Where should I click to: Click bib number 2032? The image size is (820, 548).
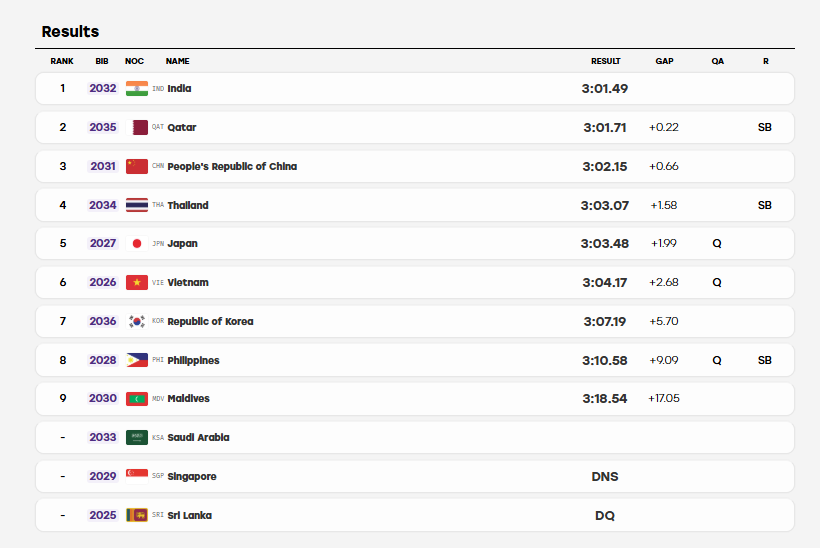click(x=102, y=88)
